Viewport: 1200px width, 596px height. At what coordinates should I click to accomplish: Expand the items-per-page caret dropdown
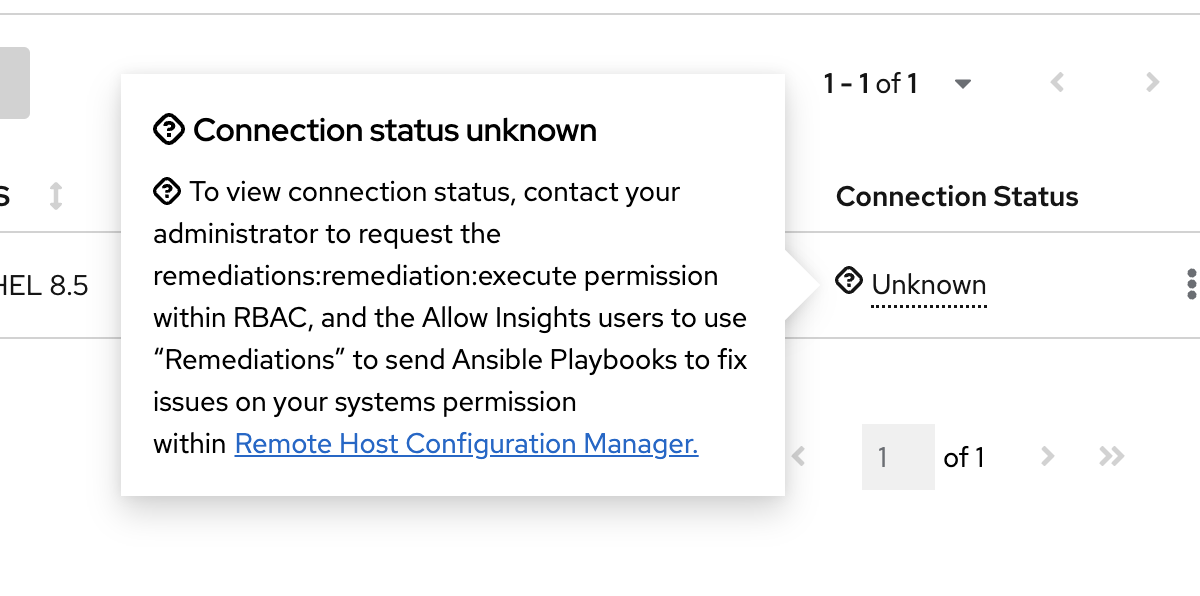(x=963, y=84)
